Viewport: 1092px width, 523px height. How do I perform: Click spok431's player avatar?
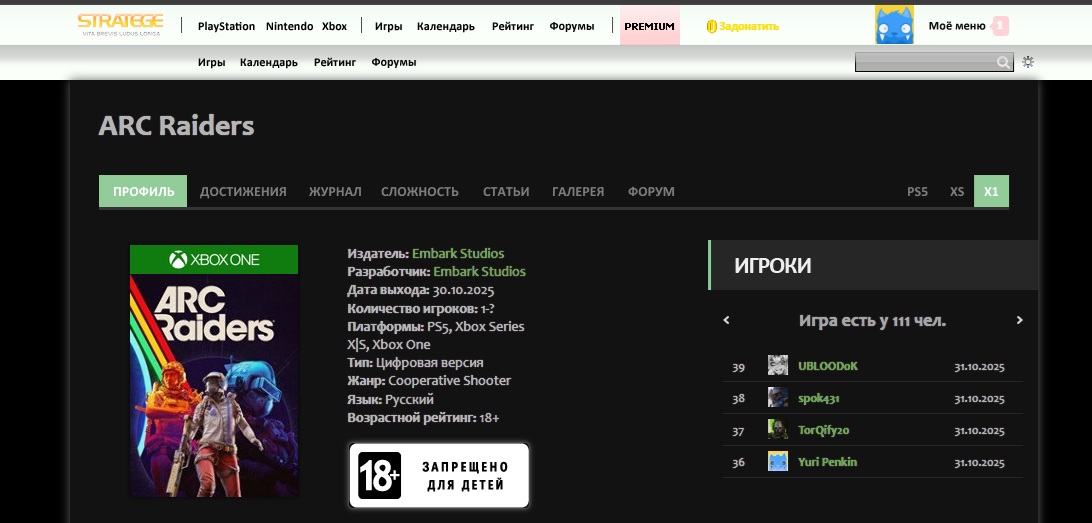(778, 398)
